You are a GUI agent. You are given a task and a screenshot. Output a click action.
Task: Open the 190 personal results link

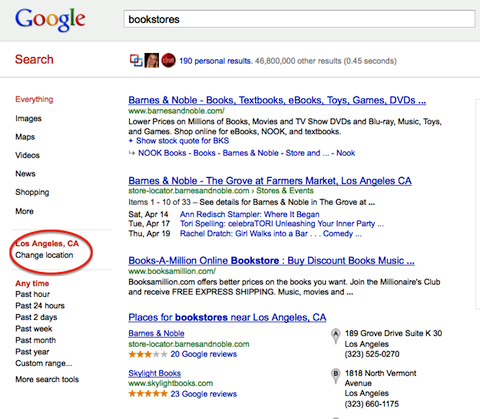tap(216, 61)
